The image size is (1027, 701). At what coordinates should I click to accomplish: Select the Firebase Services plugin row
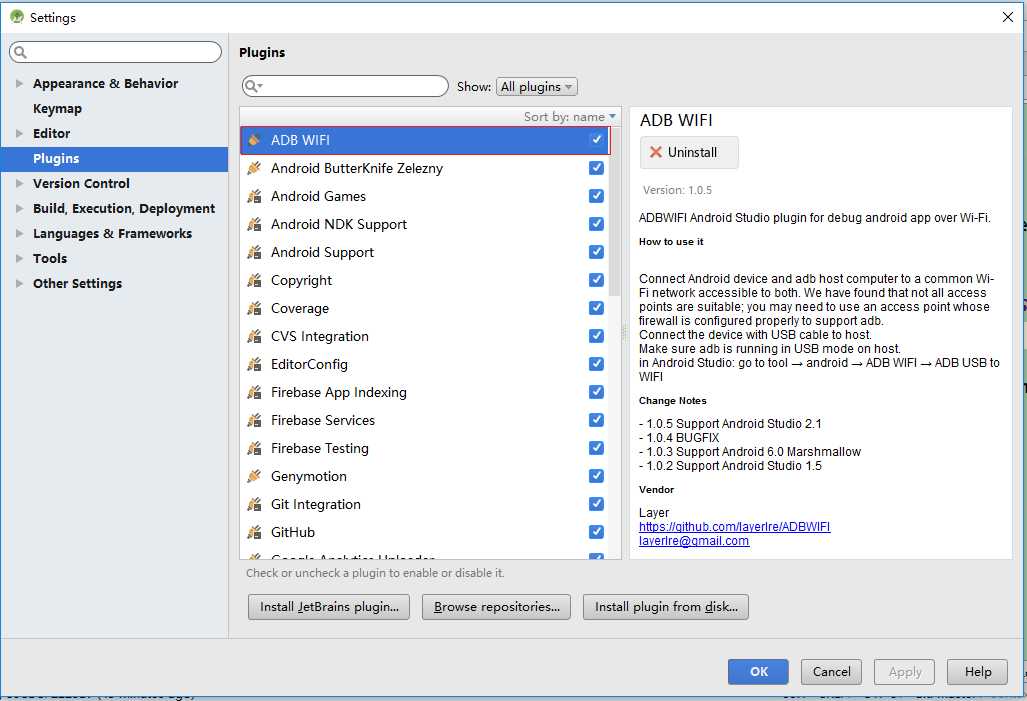coord(426,420)
